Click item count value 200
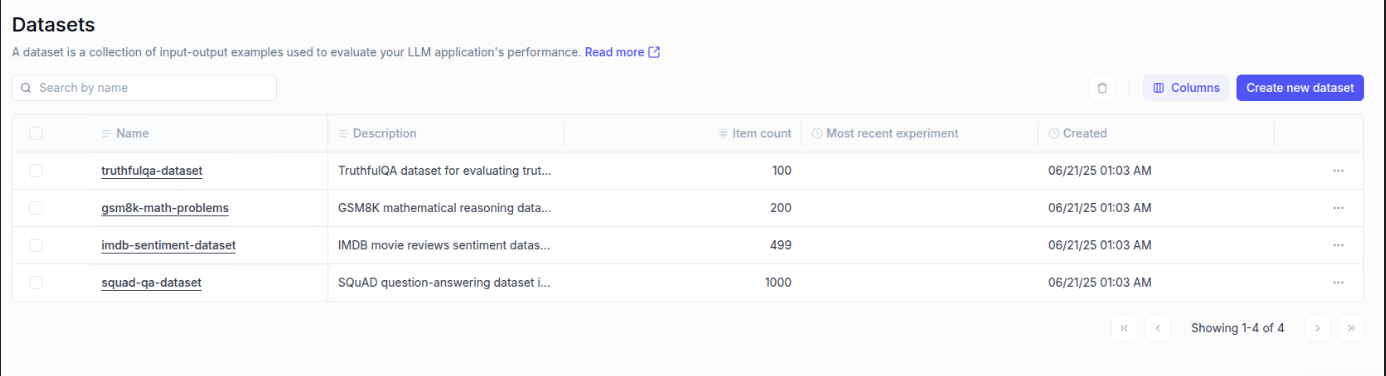1386x376 pixels. pos(781,208)
